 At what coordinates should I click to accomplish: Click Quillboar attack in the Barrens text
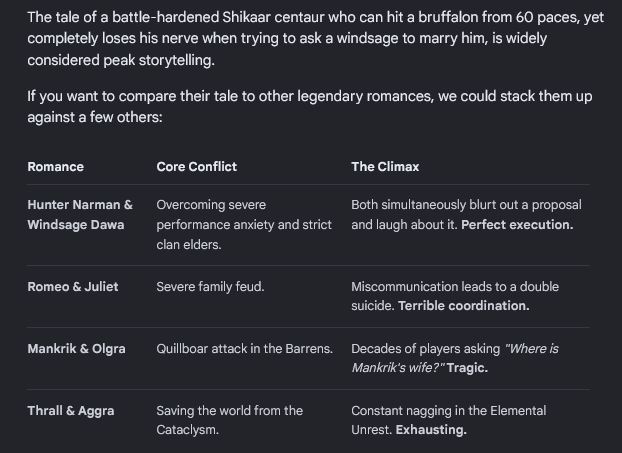coord(244,349)
